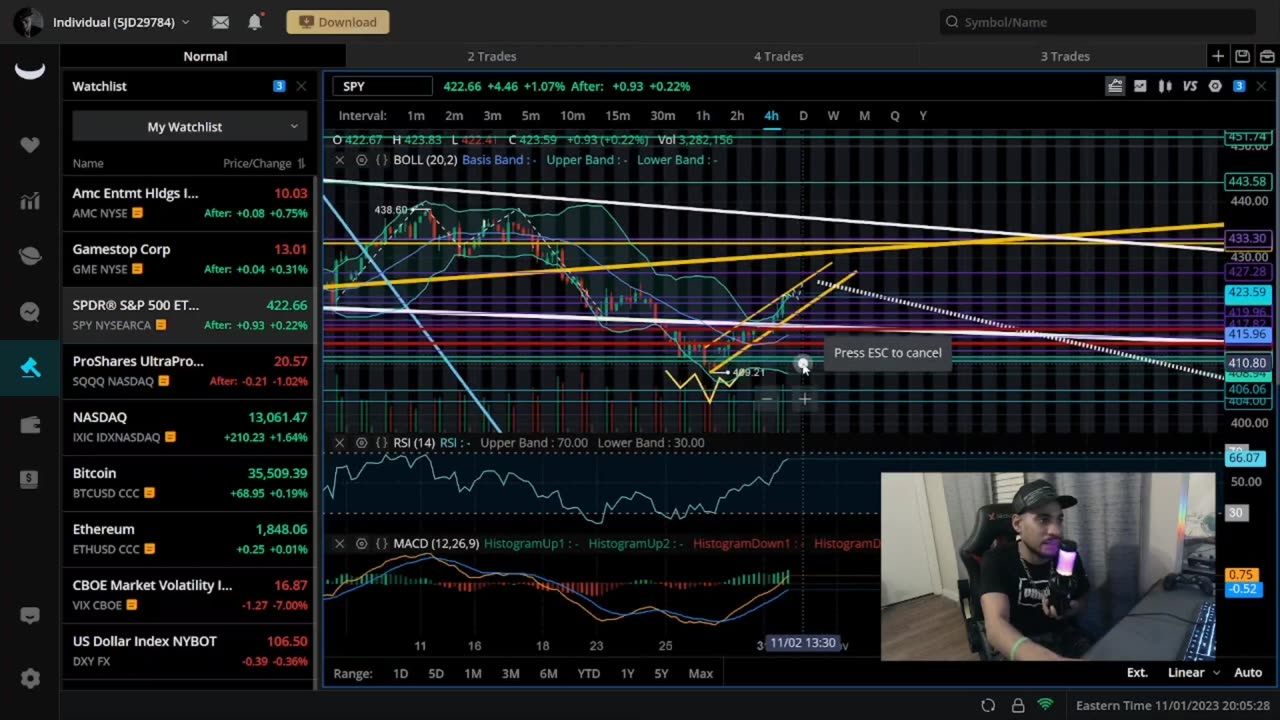Viewport: 1280px width, 720px height.
Task: Toggle Ext. extended hours display
Action: click(x=1137, y=673)
